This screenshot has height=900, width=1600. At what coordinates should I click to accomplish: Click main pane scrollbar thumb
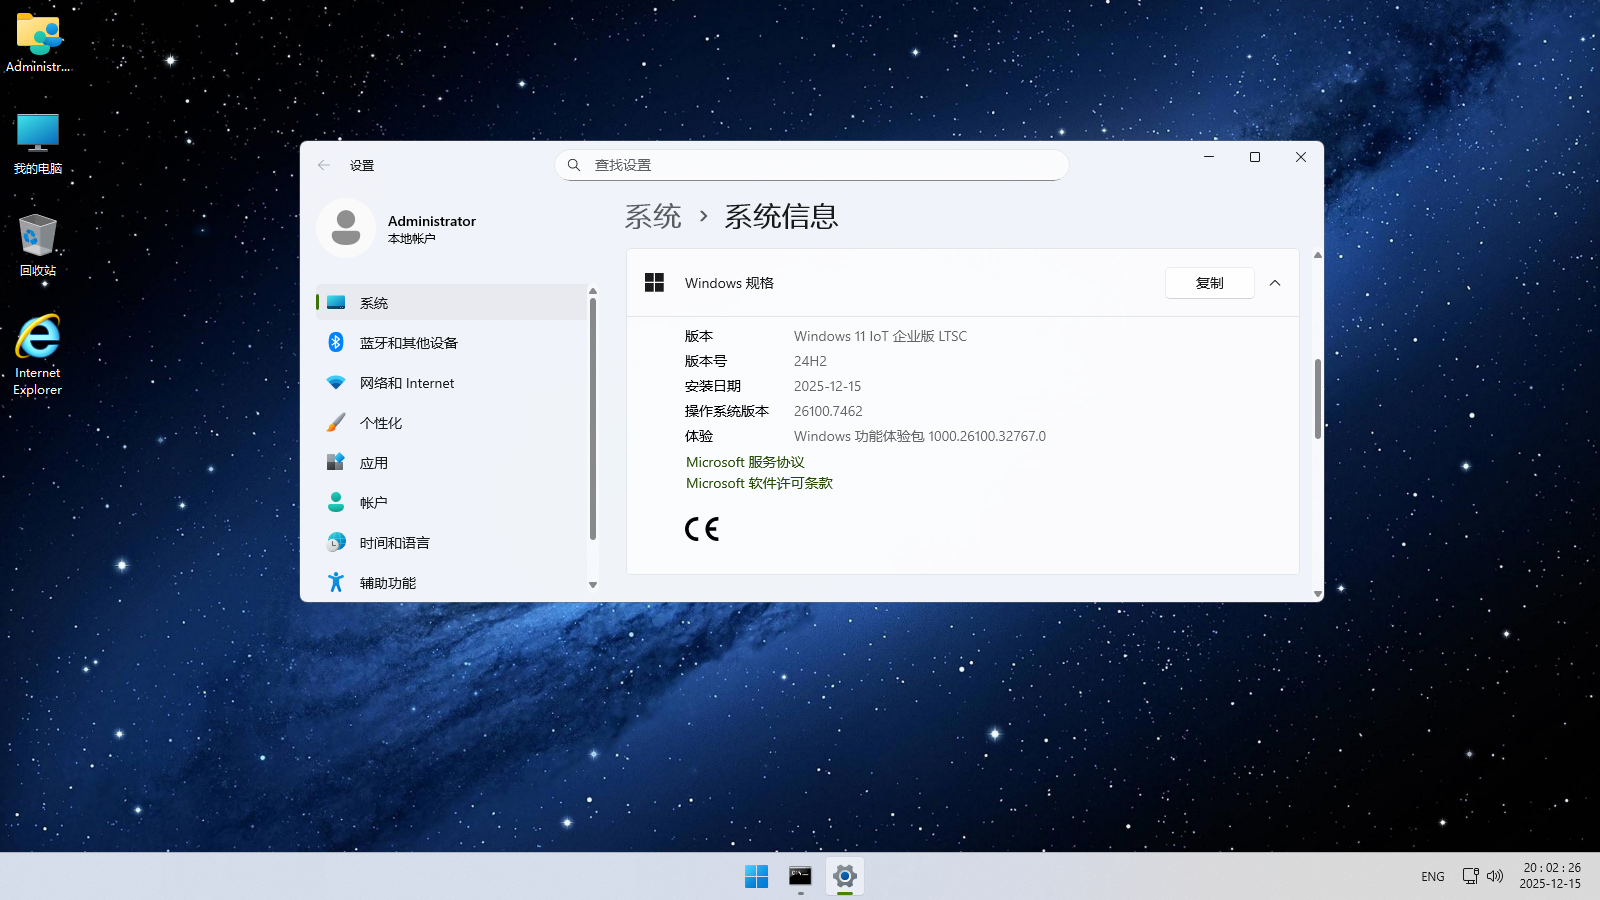click(1318, 398)
